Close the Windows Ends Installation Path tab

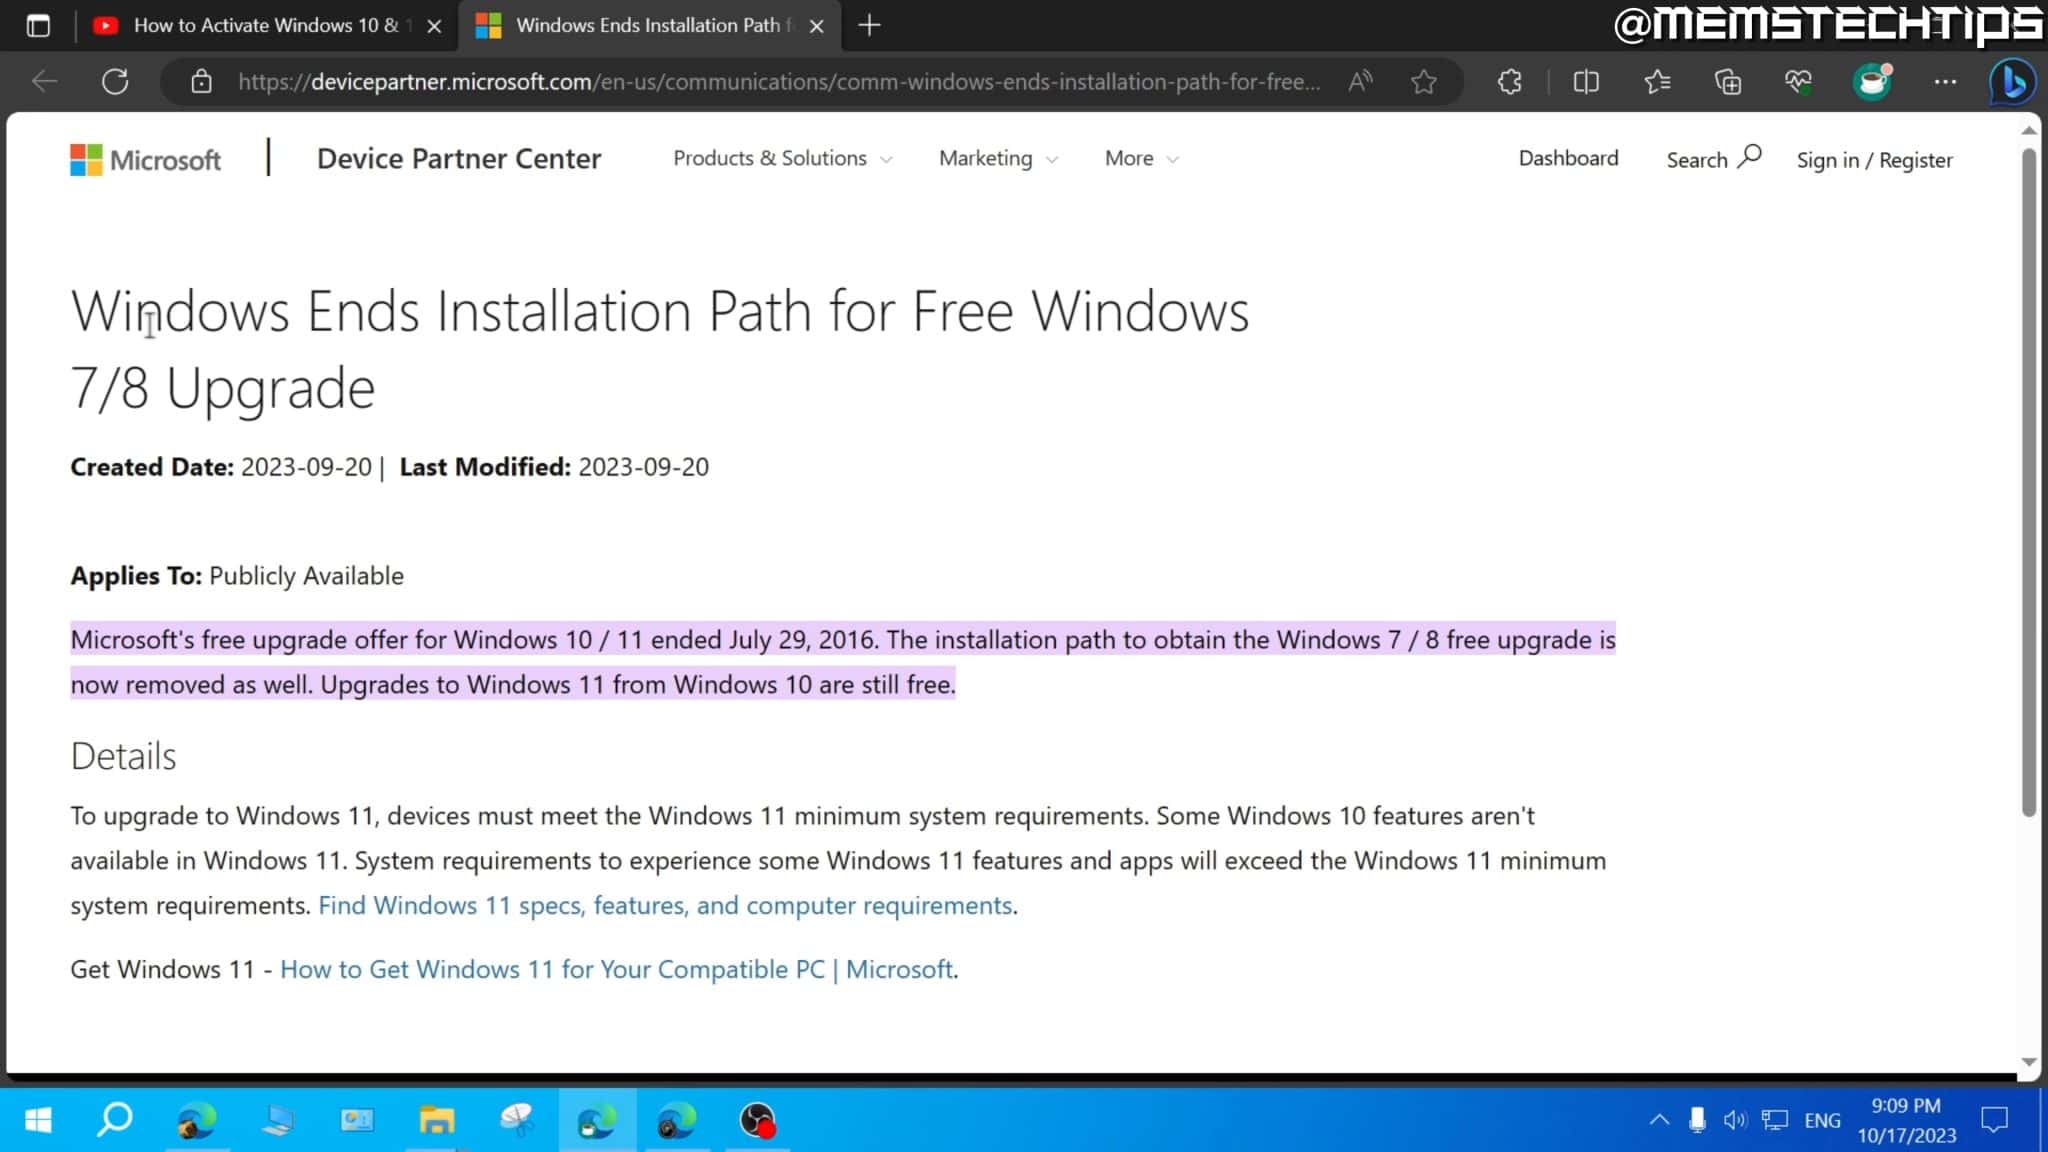click(816, 26)
